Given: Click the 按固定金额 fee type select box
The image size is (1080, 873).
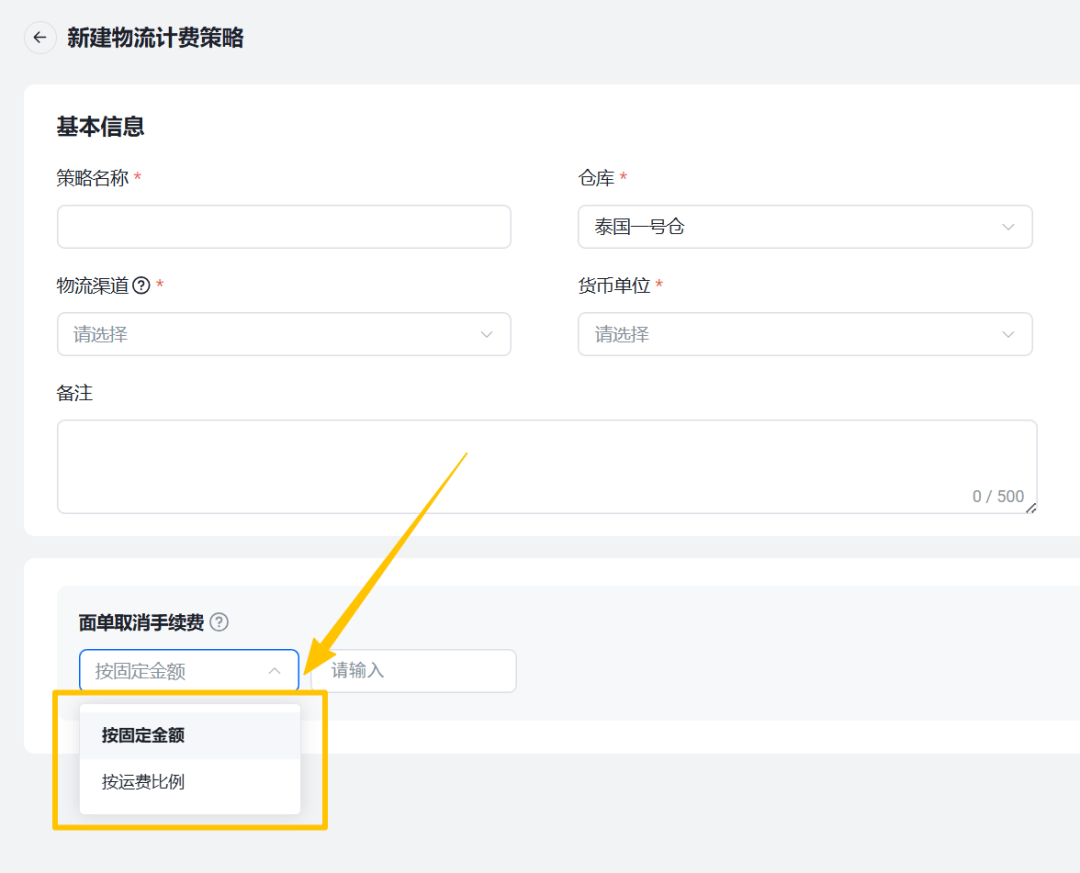Looking at the screenshot, I should click(175, 671).
